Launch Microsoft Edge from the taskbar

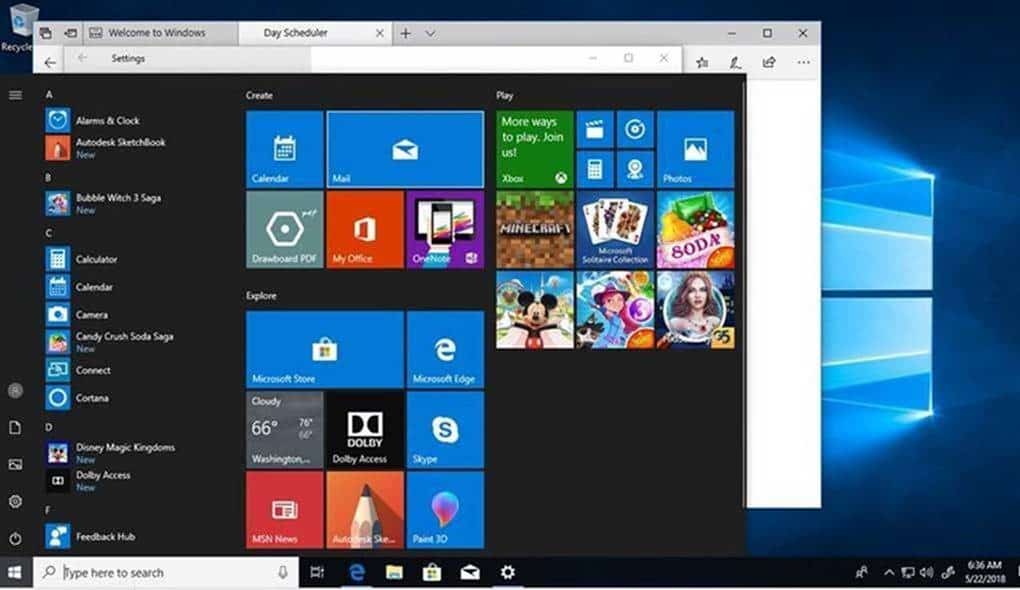click(x=357, y=572)
